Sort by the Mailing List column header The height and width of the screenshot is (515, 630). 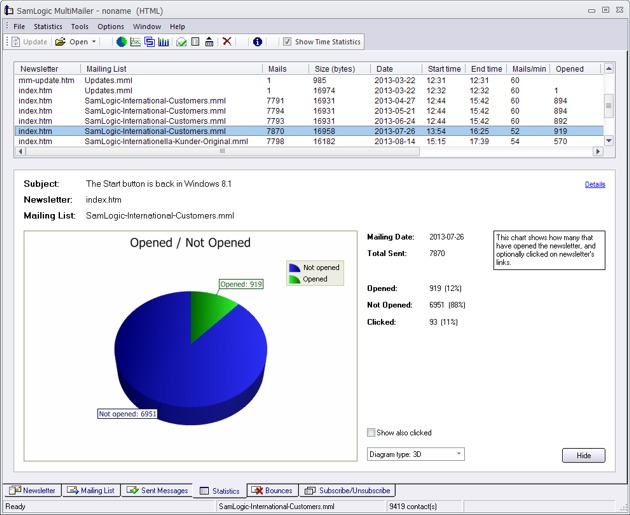[x=171, y=69]
